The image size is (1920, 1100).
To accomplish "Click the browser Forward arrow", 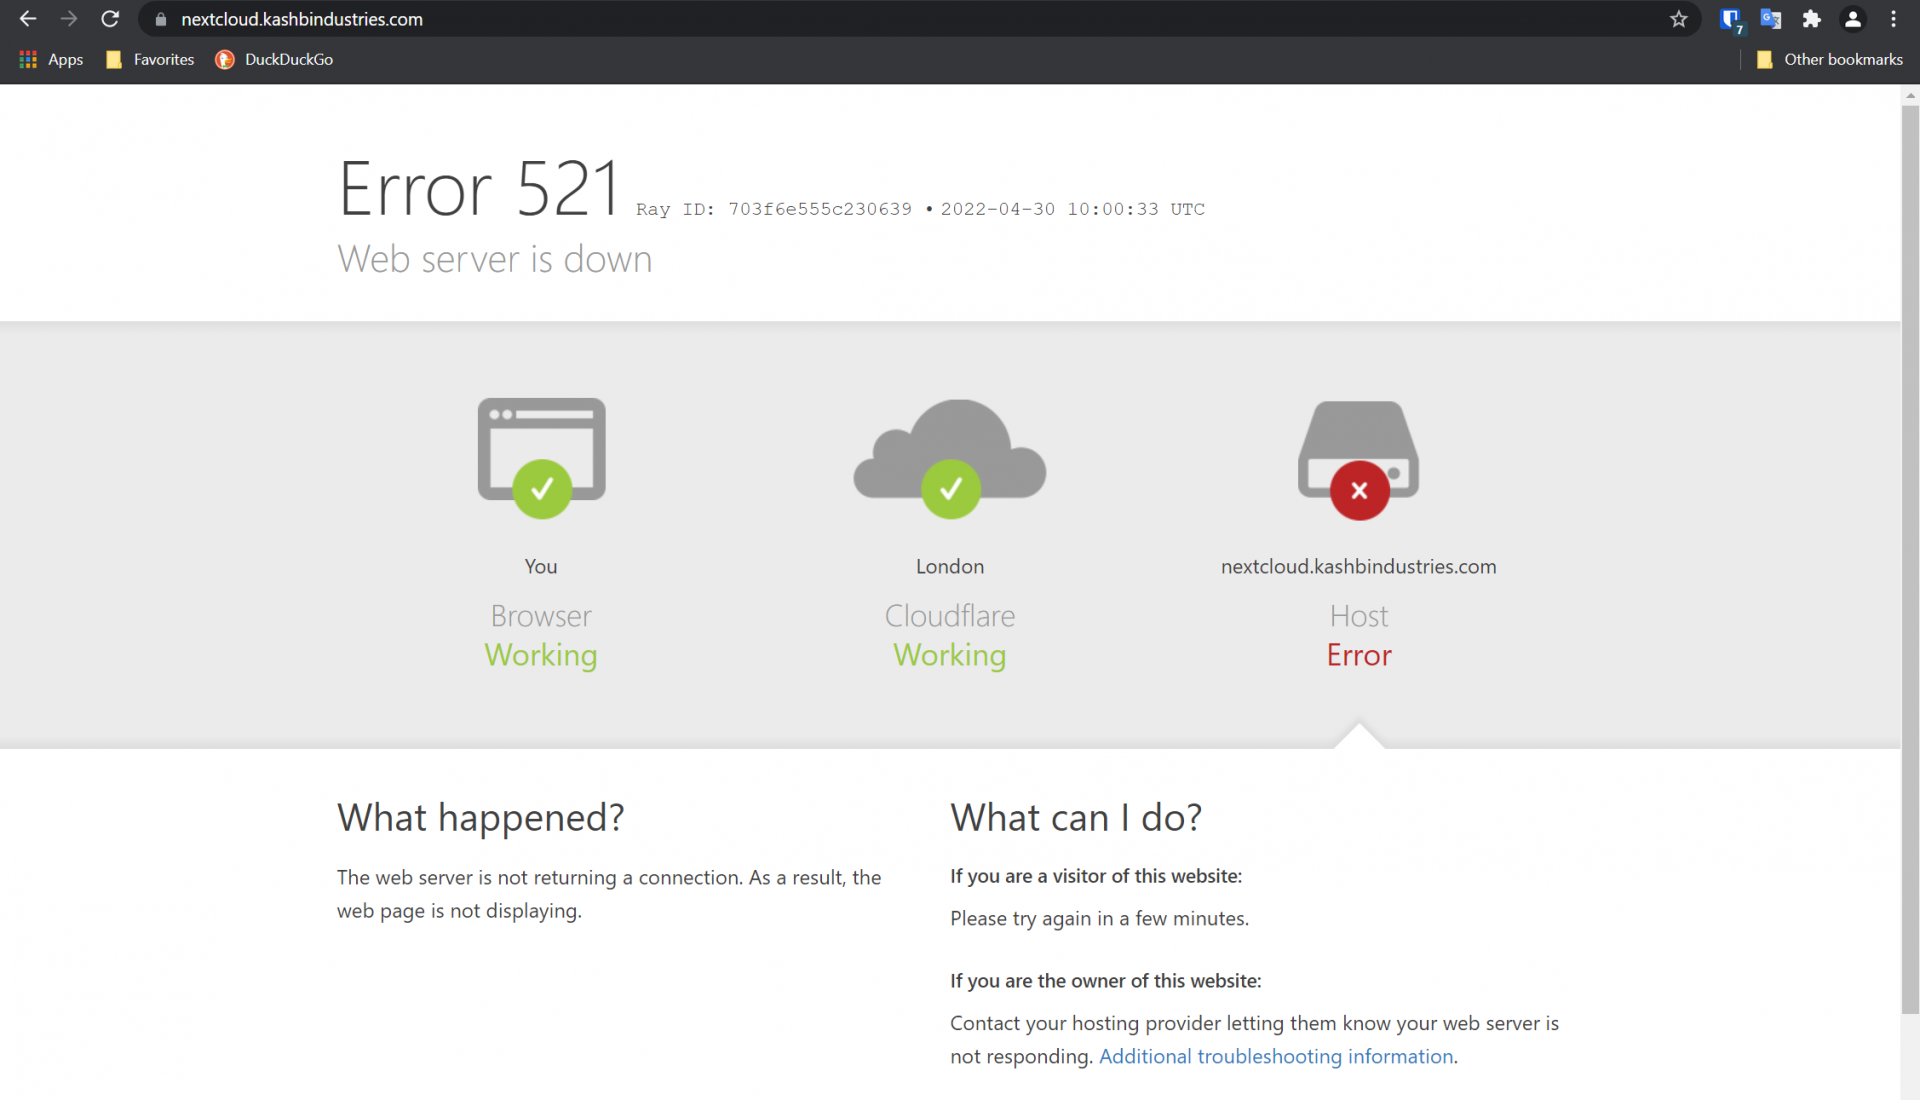I will pos(68,19).
